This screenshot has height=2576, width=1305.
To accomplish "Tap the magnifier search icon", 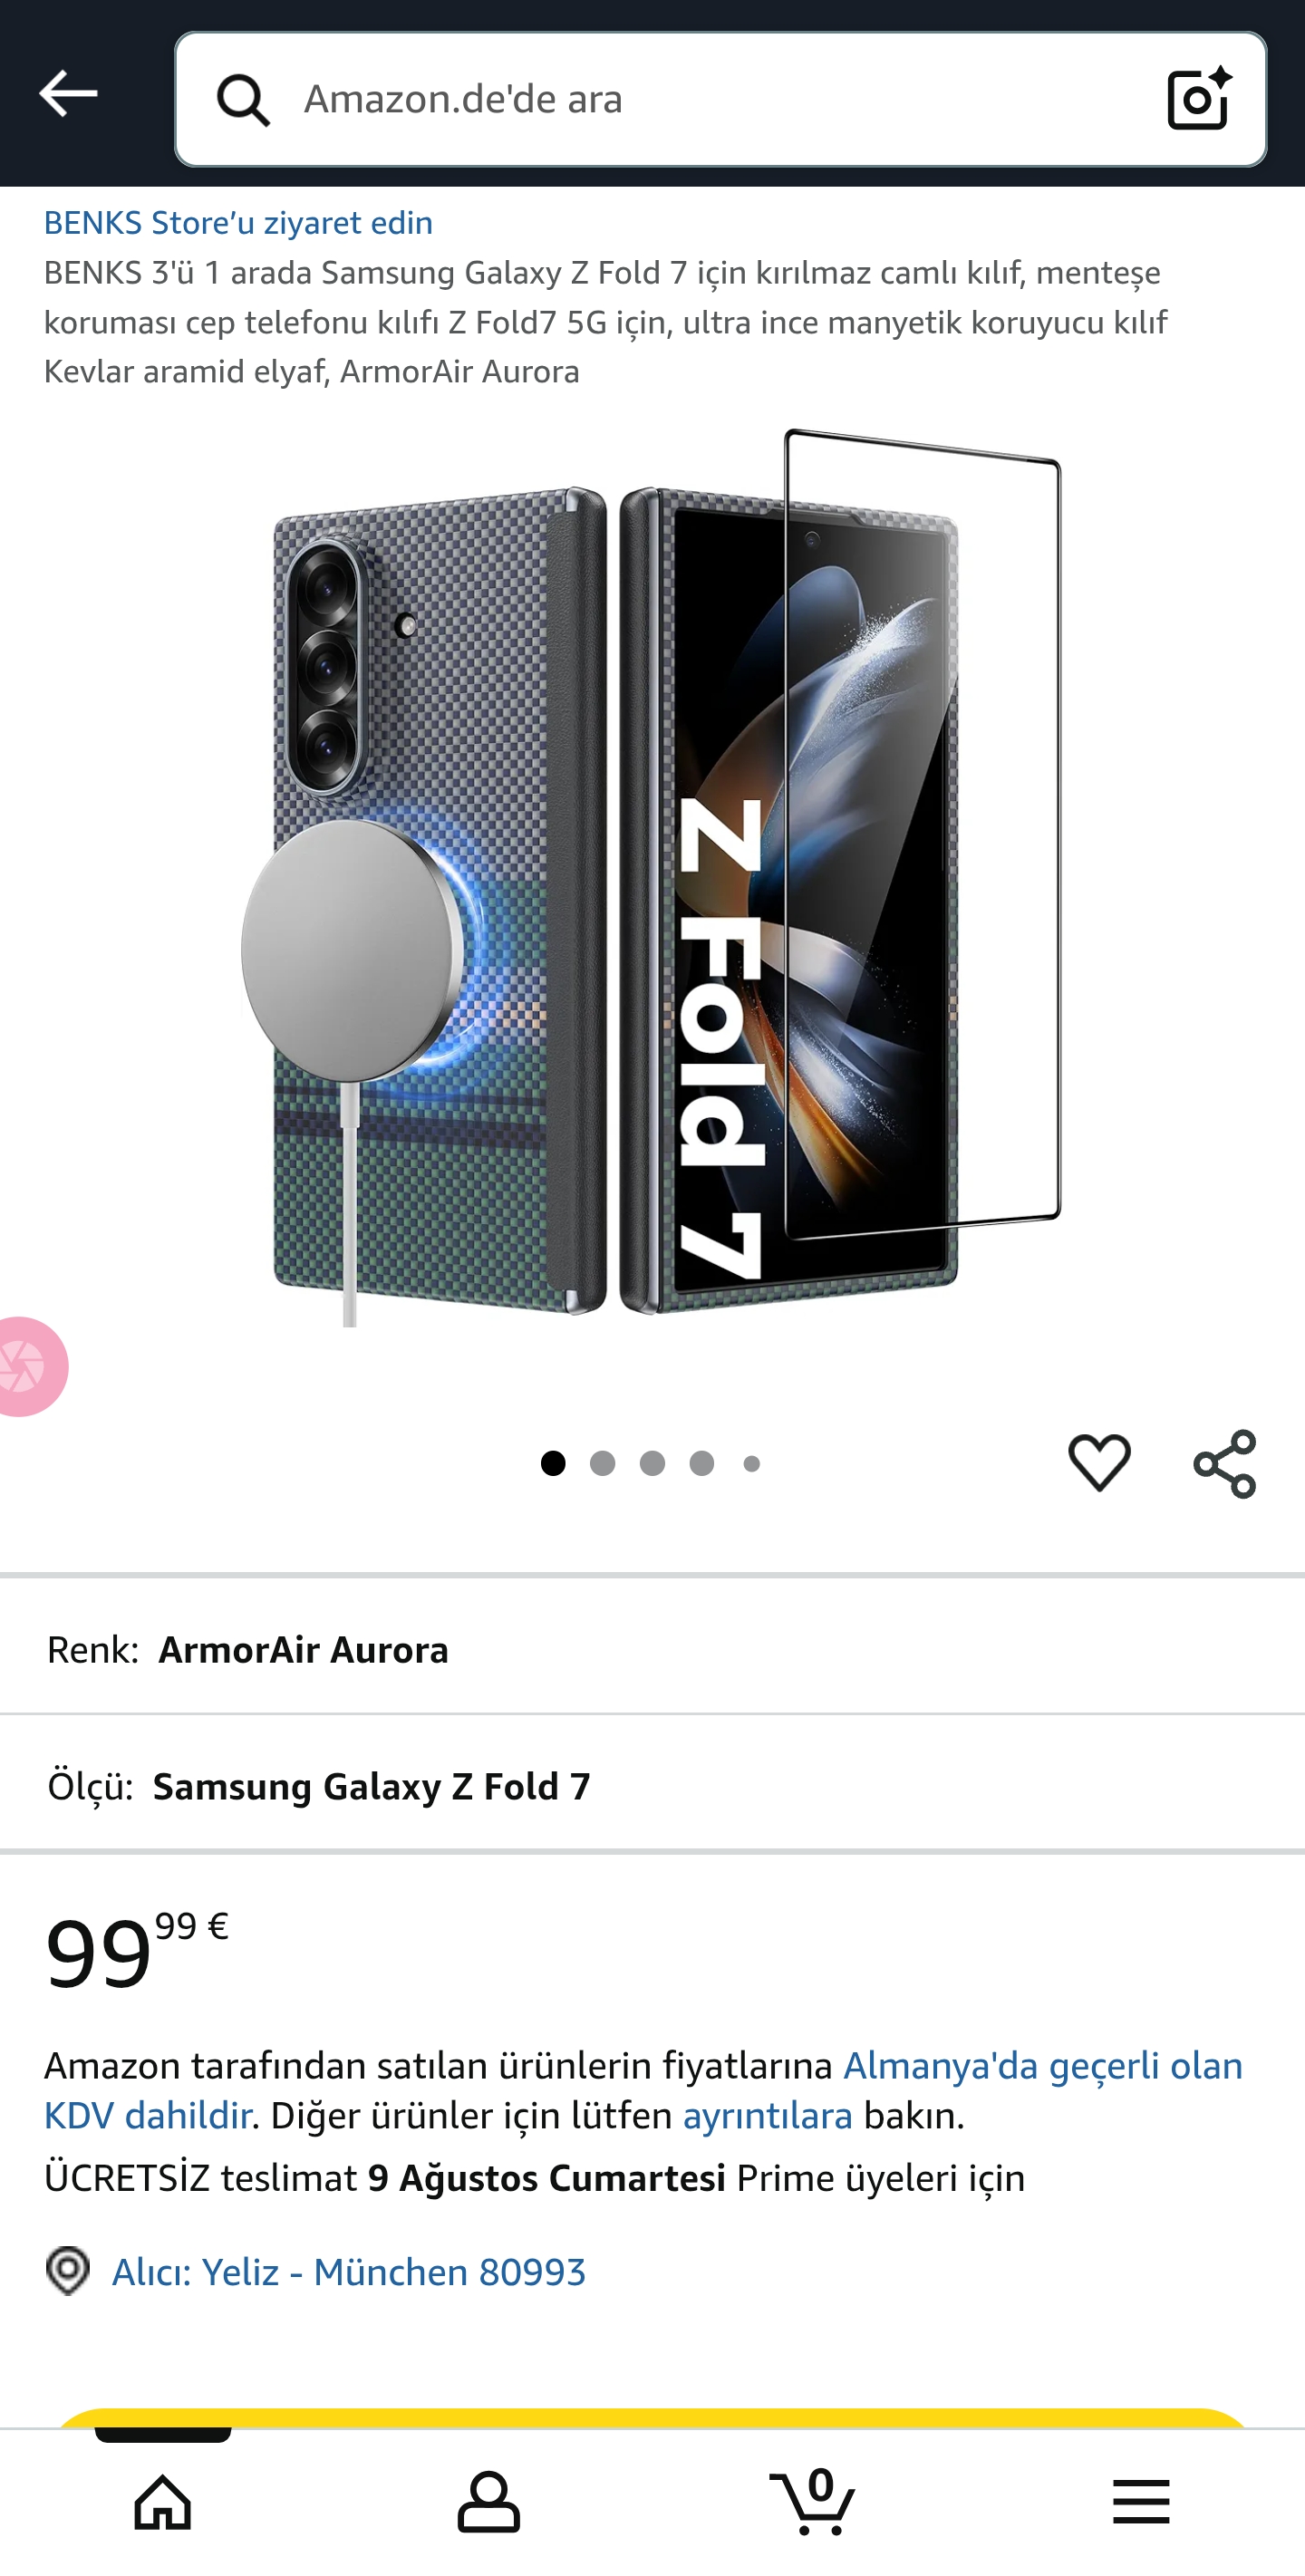I will tap(243, 100).
